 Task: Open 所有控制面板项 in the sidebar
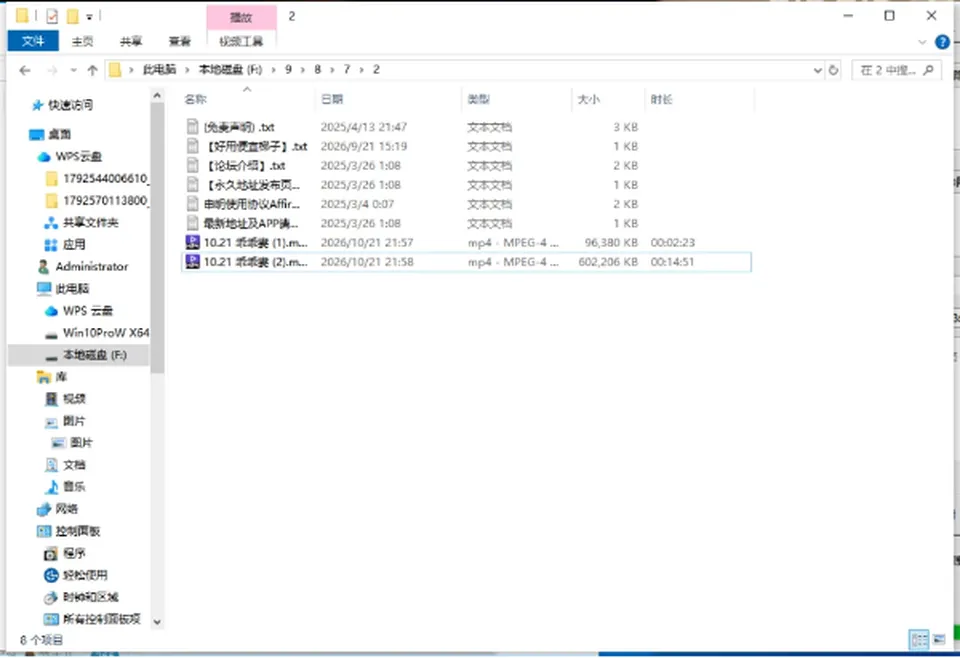point(93,619)
